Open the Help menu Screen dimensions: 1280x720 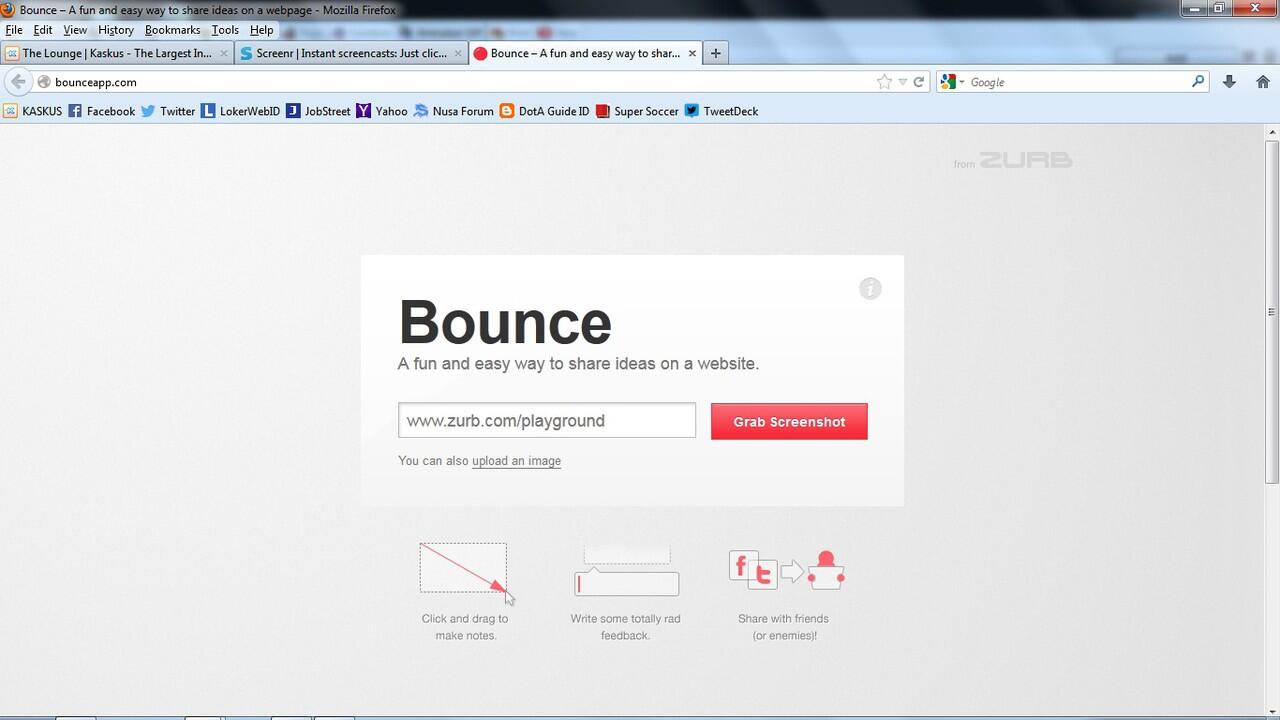261,30
